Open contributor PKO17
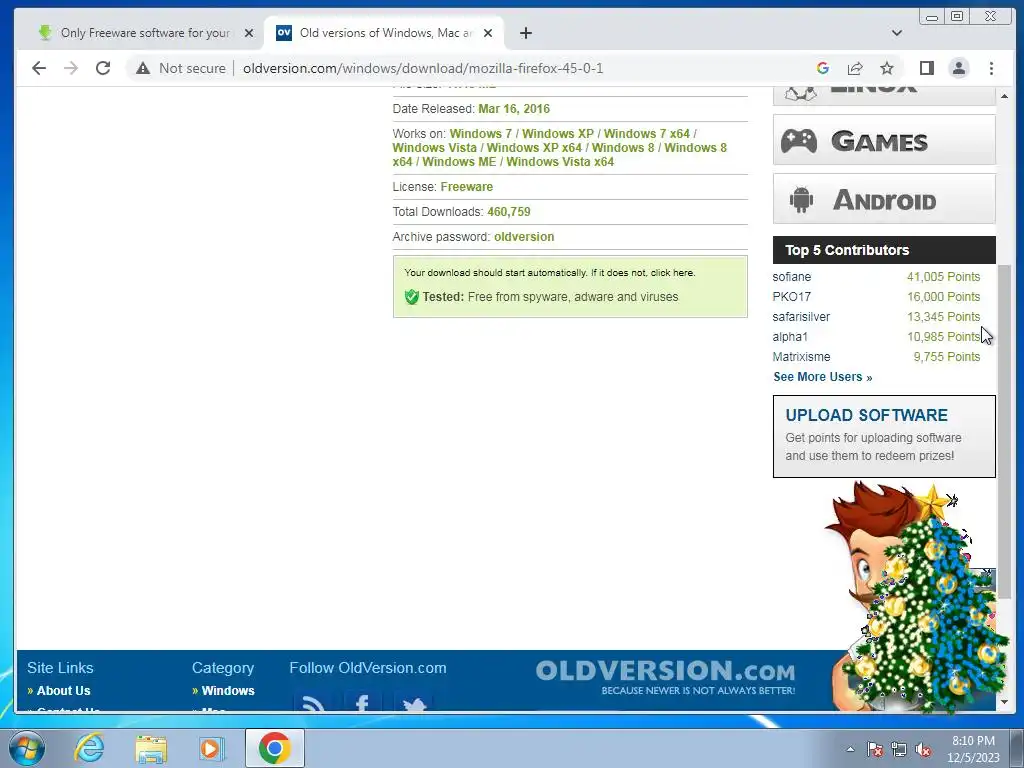This screenshot has width=1024, height=768. point(792,296)
